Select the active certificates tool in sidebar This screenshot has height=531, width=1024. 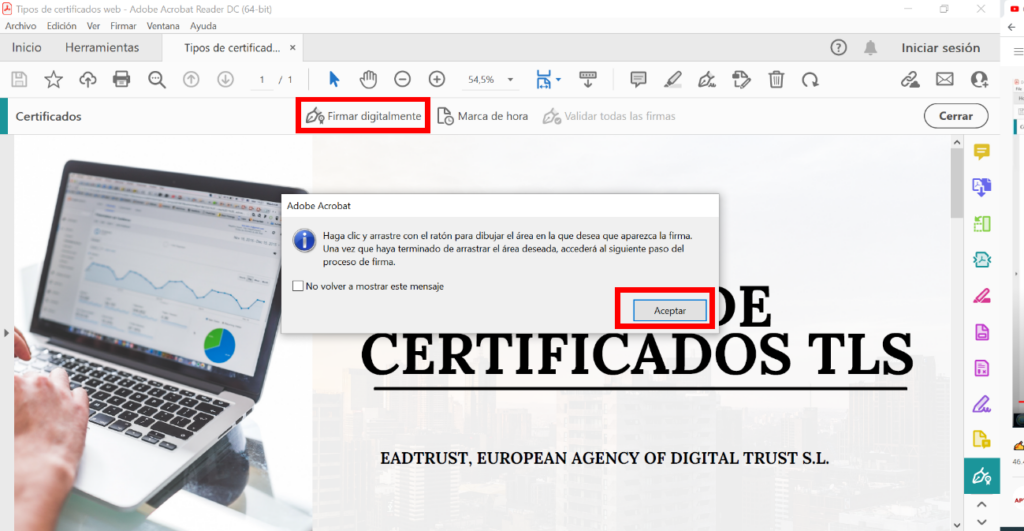click(982, 476)
